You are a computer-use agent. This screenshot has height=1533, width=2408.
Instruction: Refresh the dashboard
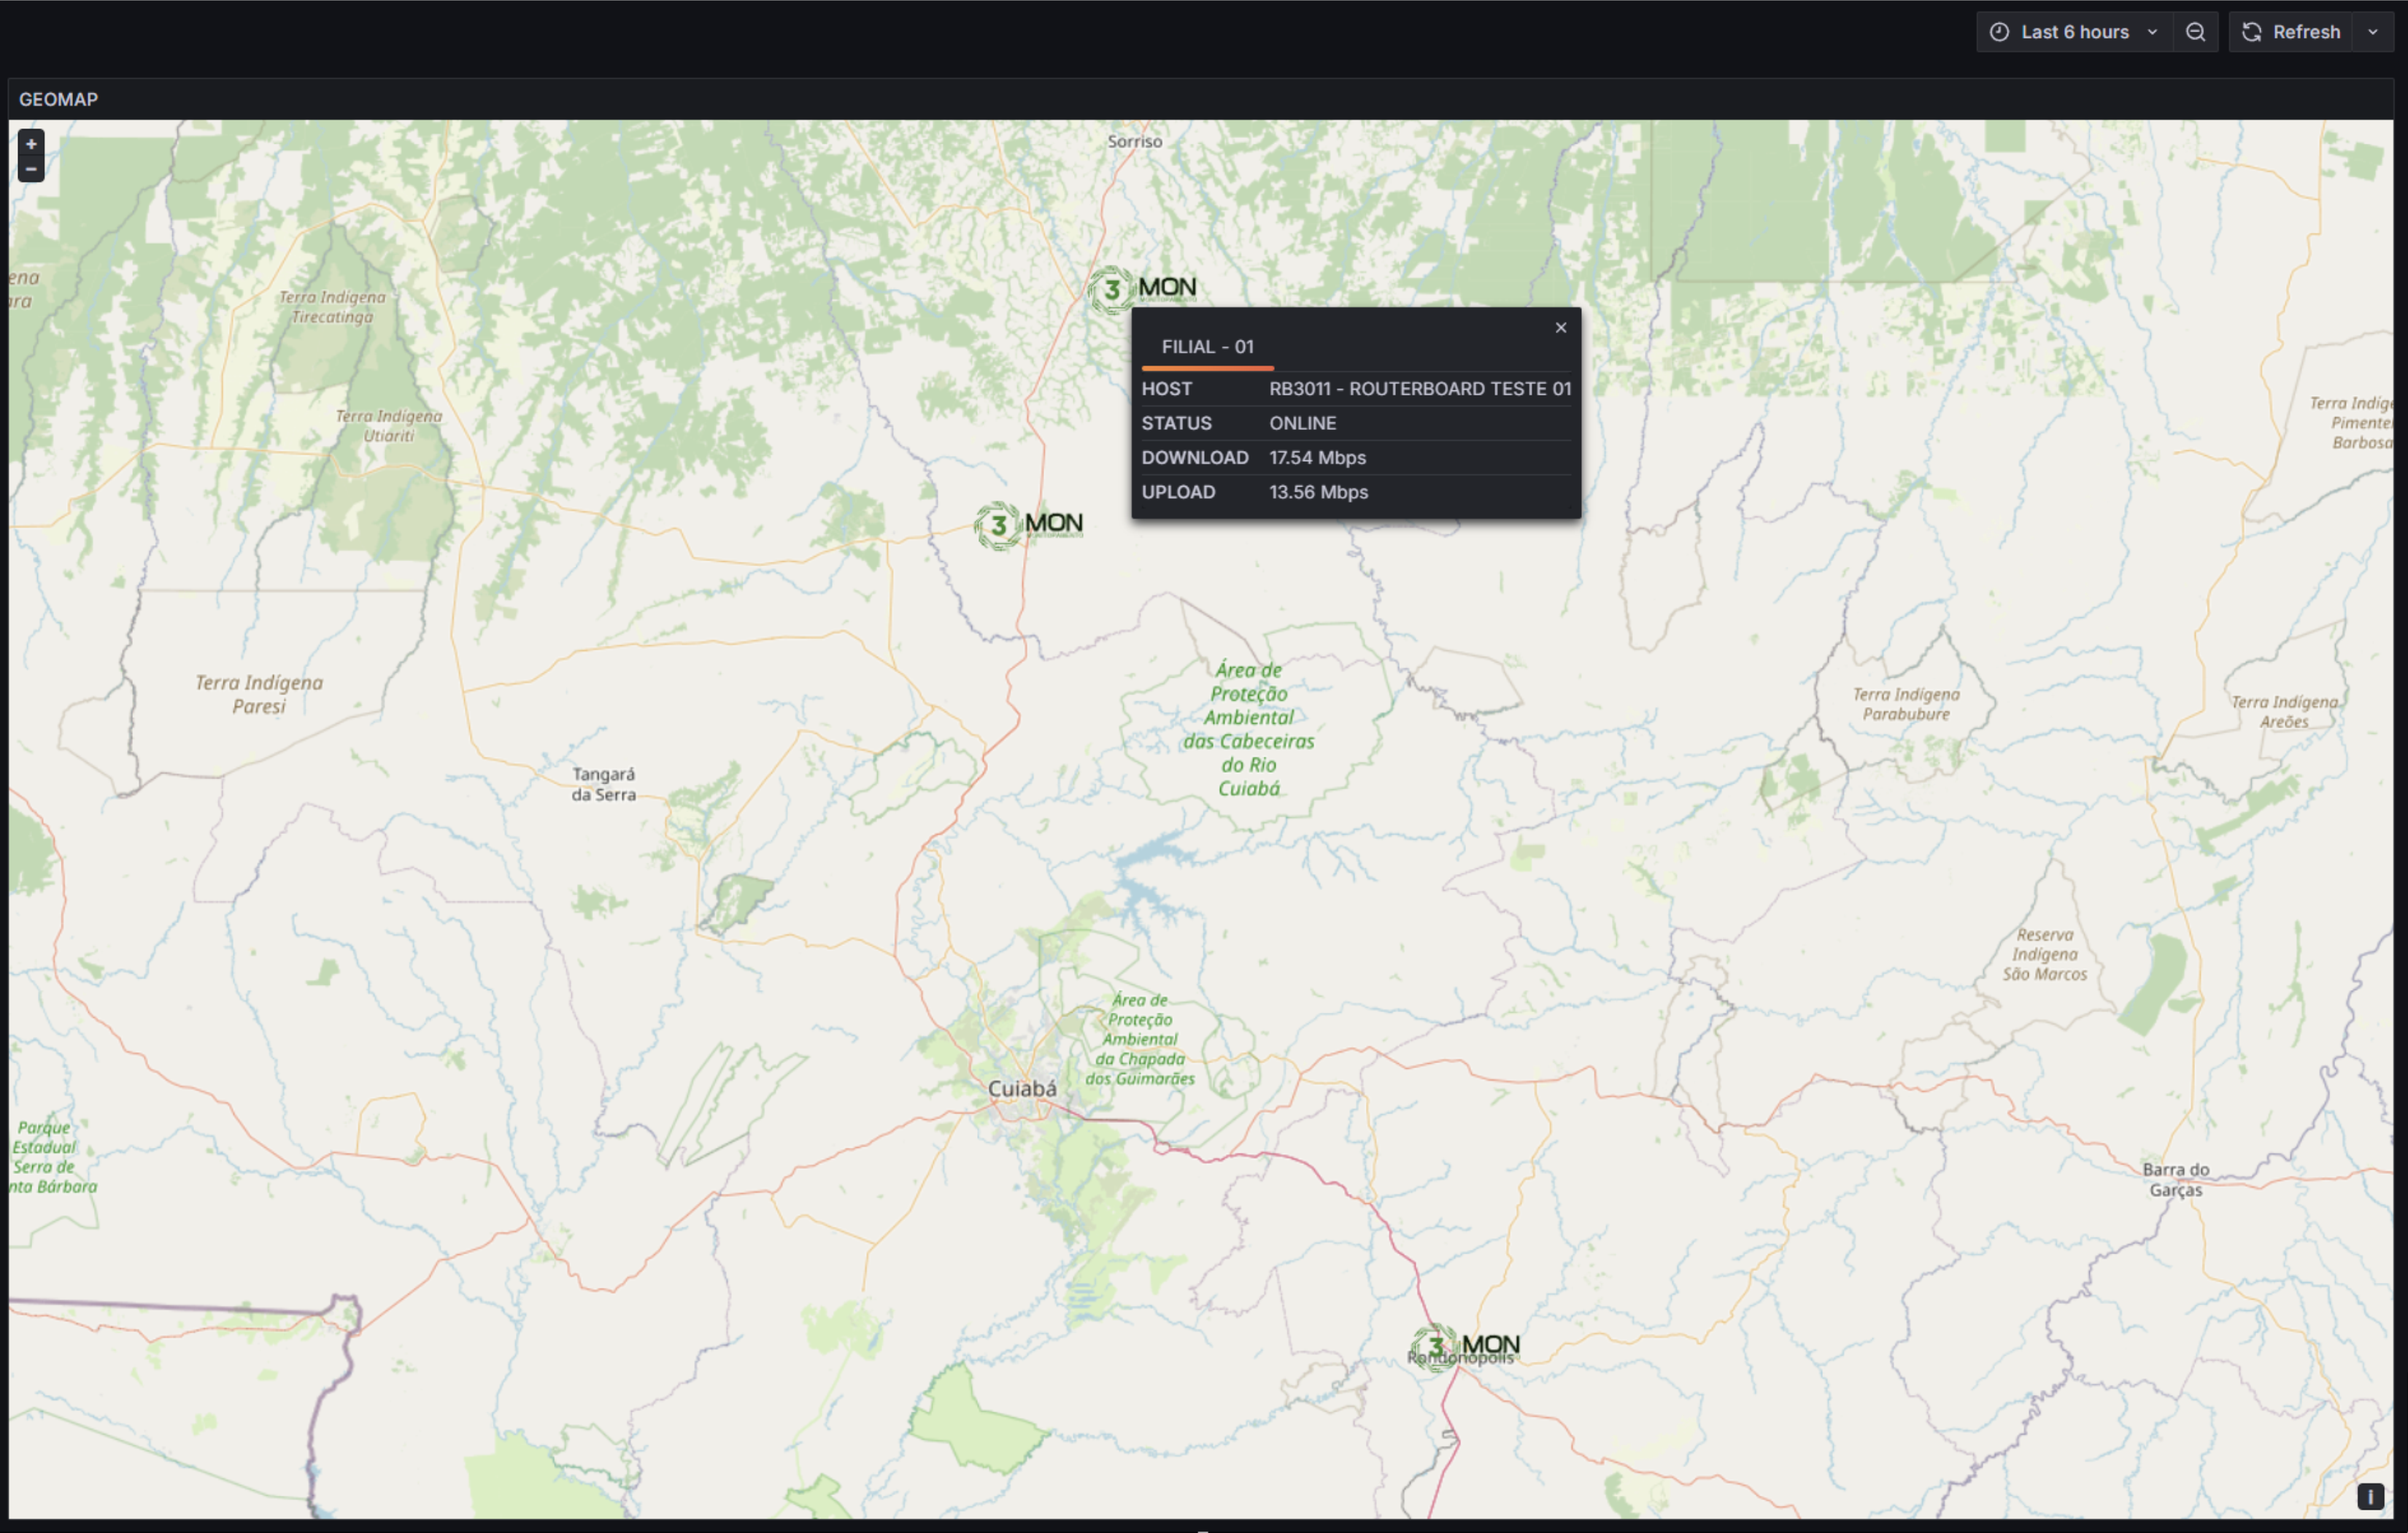coord(2291,32)
